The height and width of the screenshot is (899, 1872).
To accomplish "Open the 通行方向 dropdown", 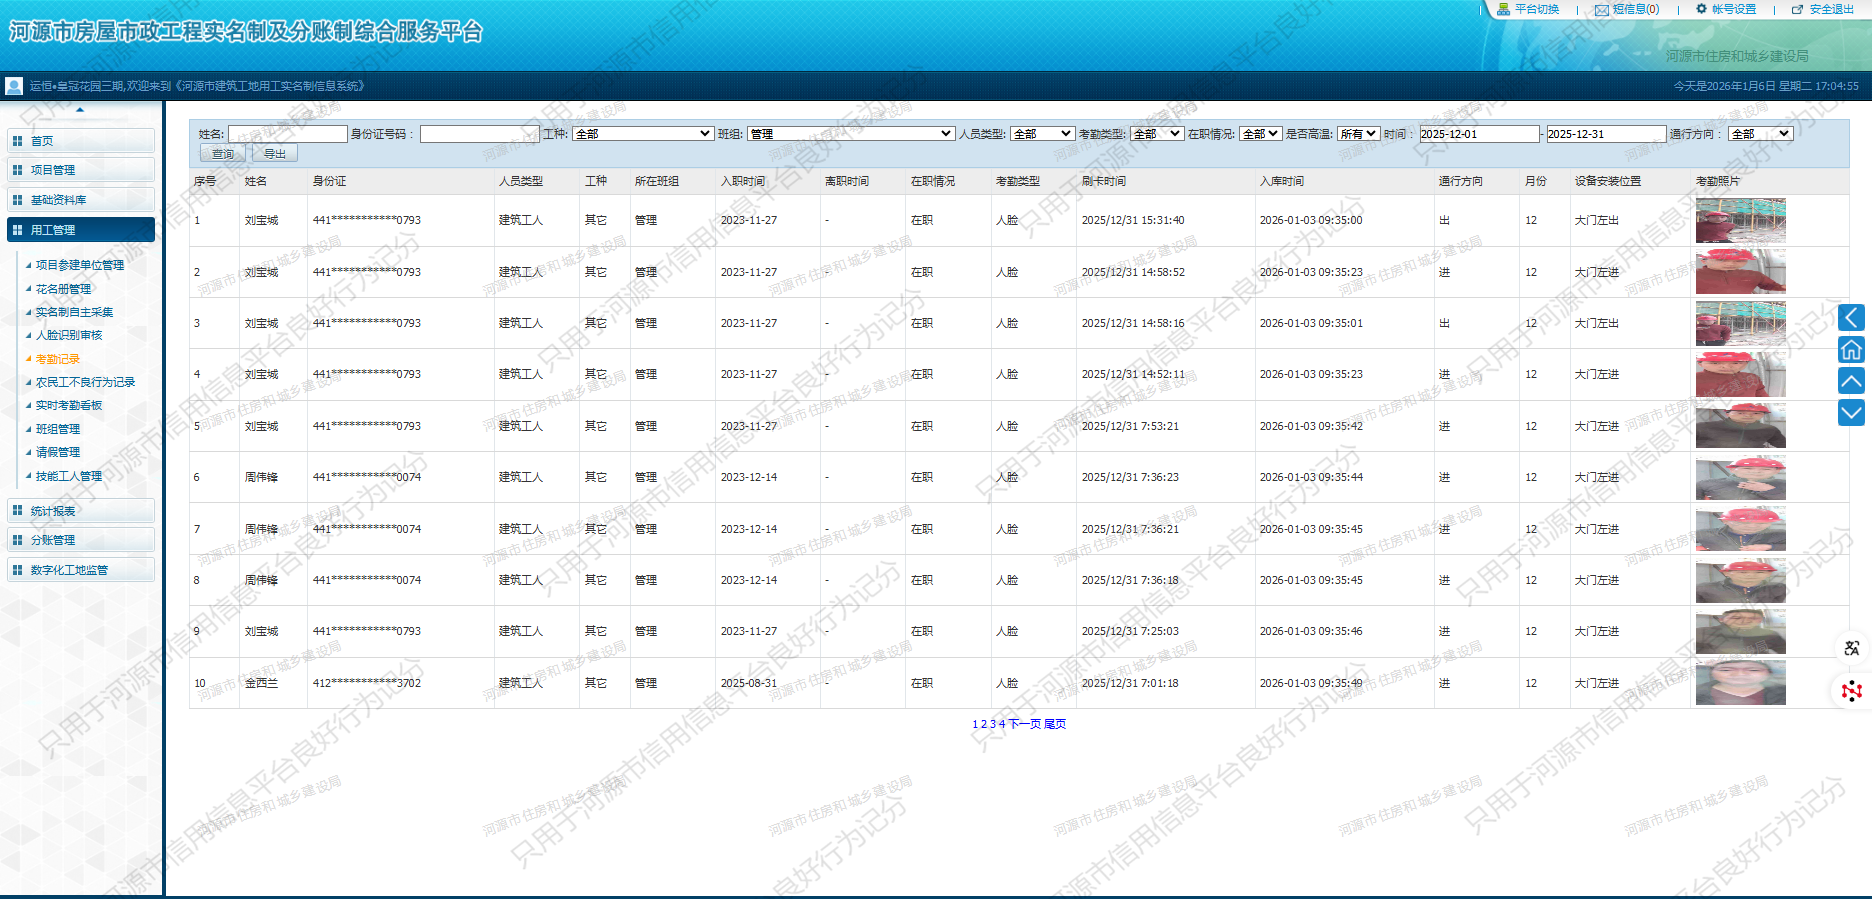I will [1760, 134].
